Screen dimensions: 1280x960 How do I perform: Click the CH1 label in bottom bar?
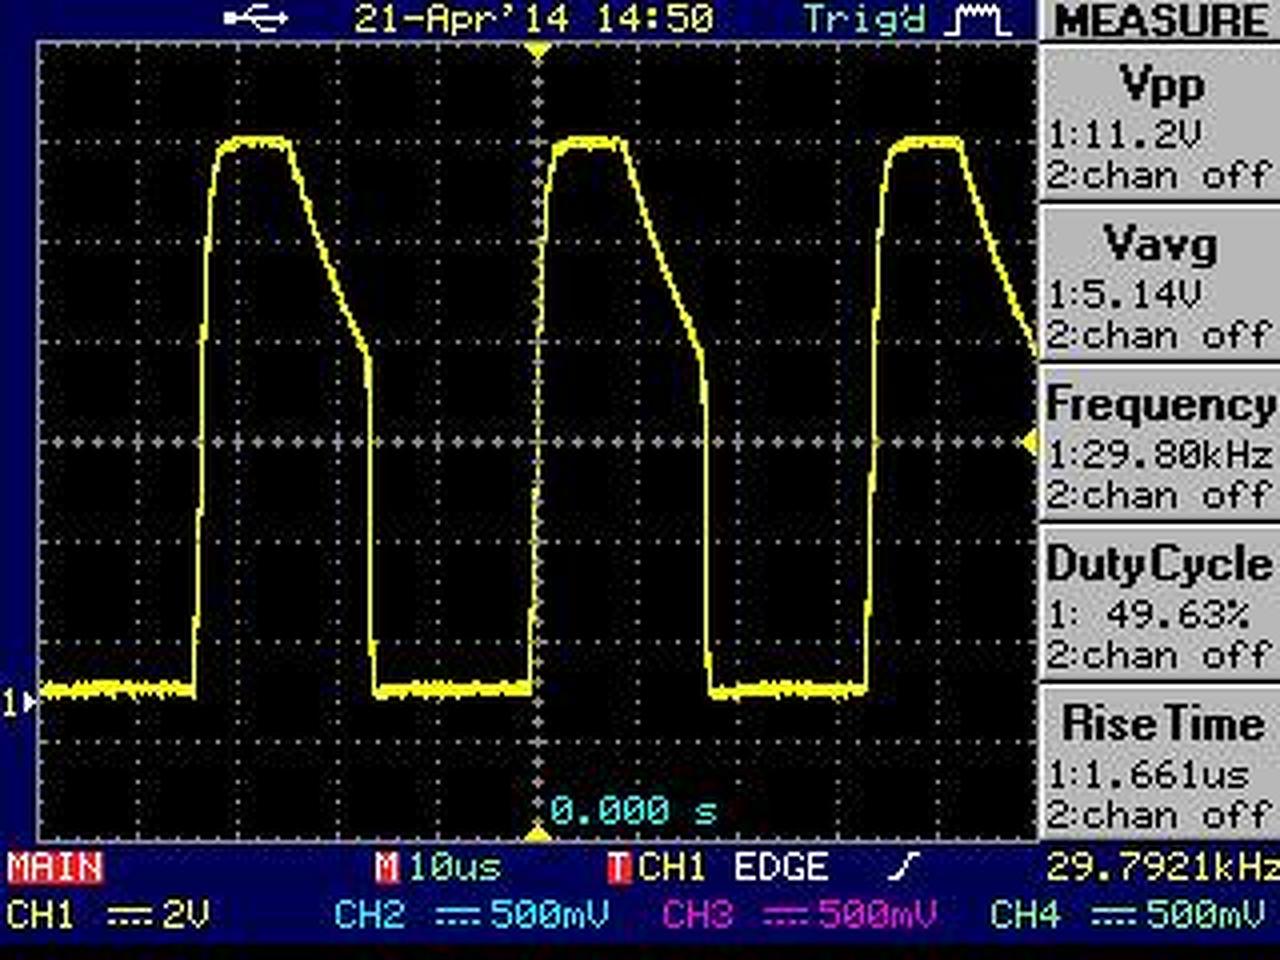pyautogui.click(x=40, y=914)
